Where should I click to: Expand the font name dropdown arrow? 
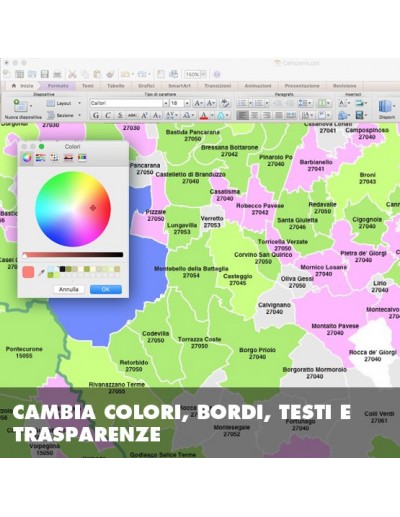[166, 103]
